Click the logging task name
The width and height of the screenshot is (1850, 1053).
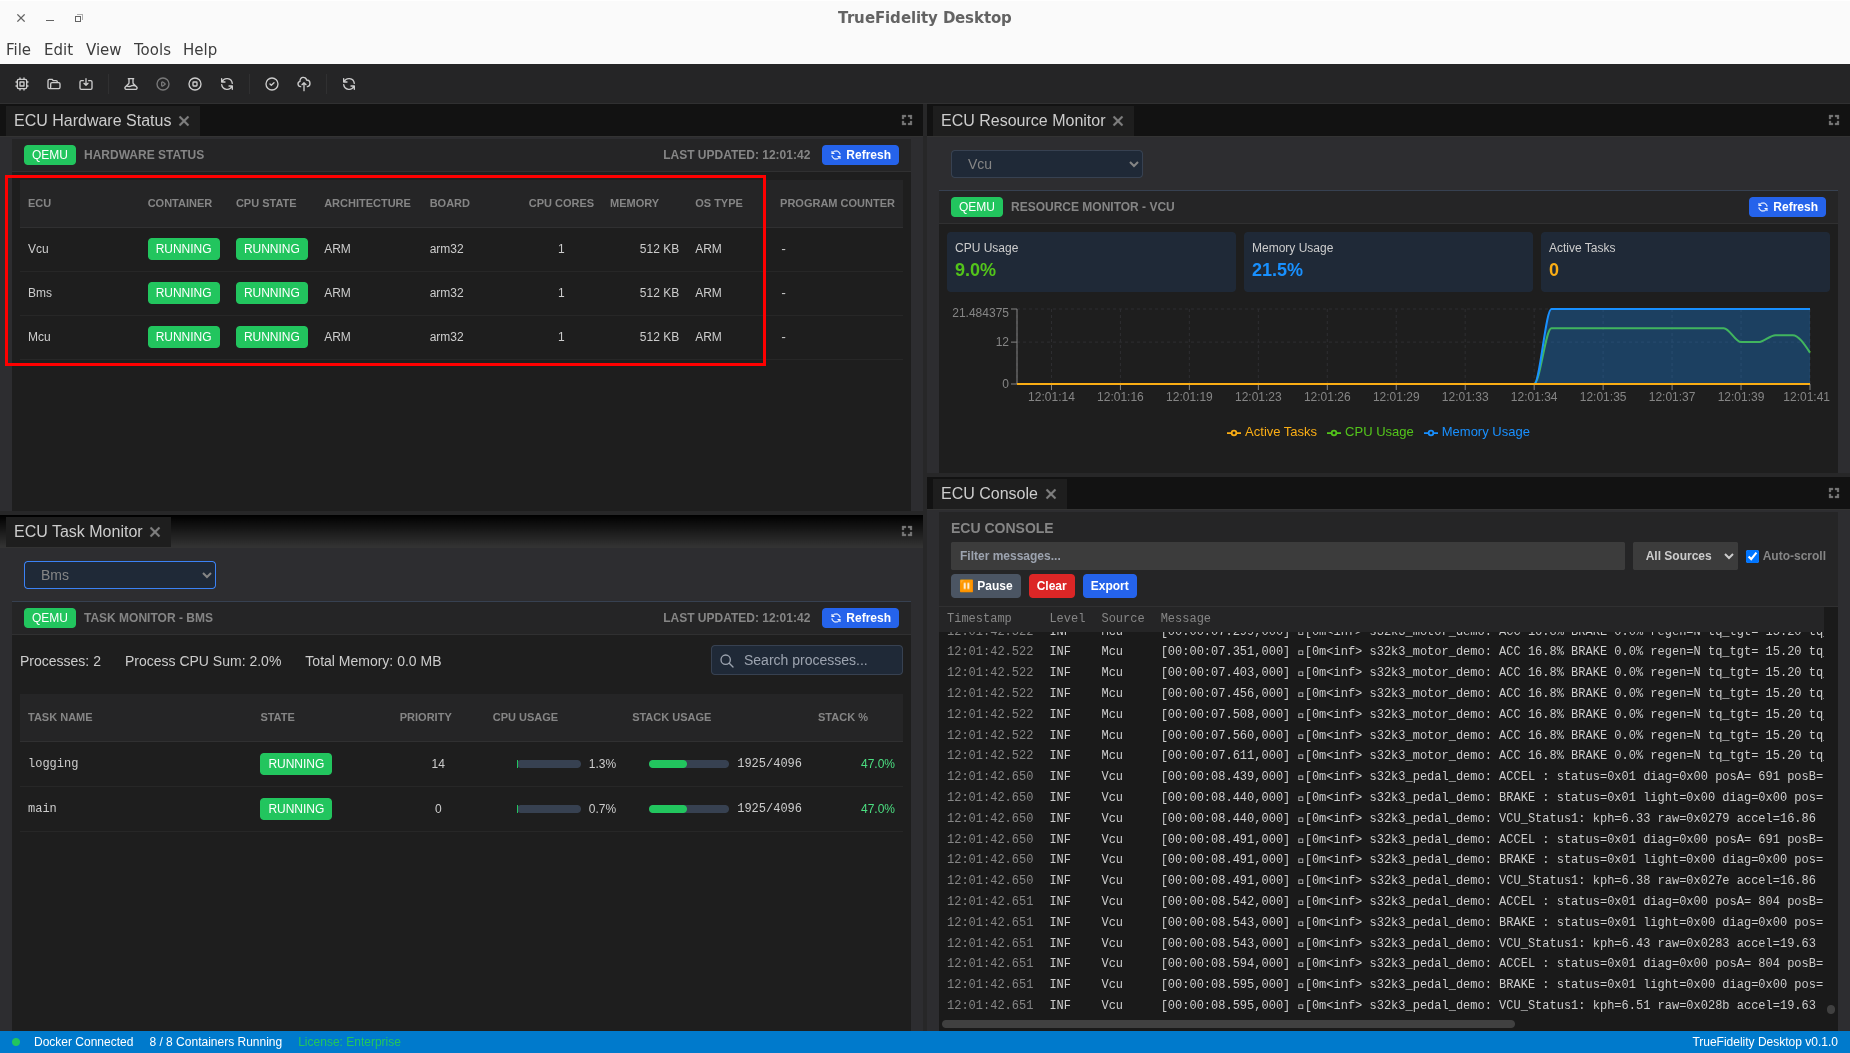tap(53, 763)
